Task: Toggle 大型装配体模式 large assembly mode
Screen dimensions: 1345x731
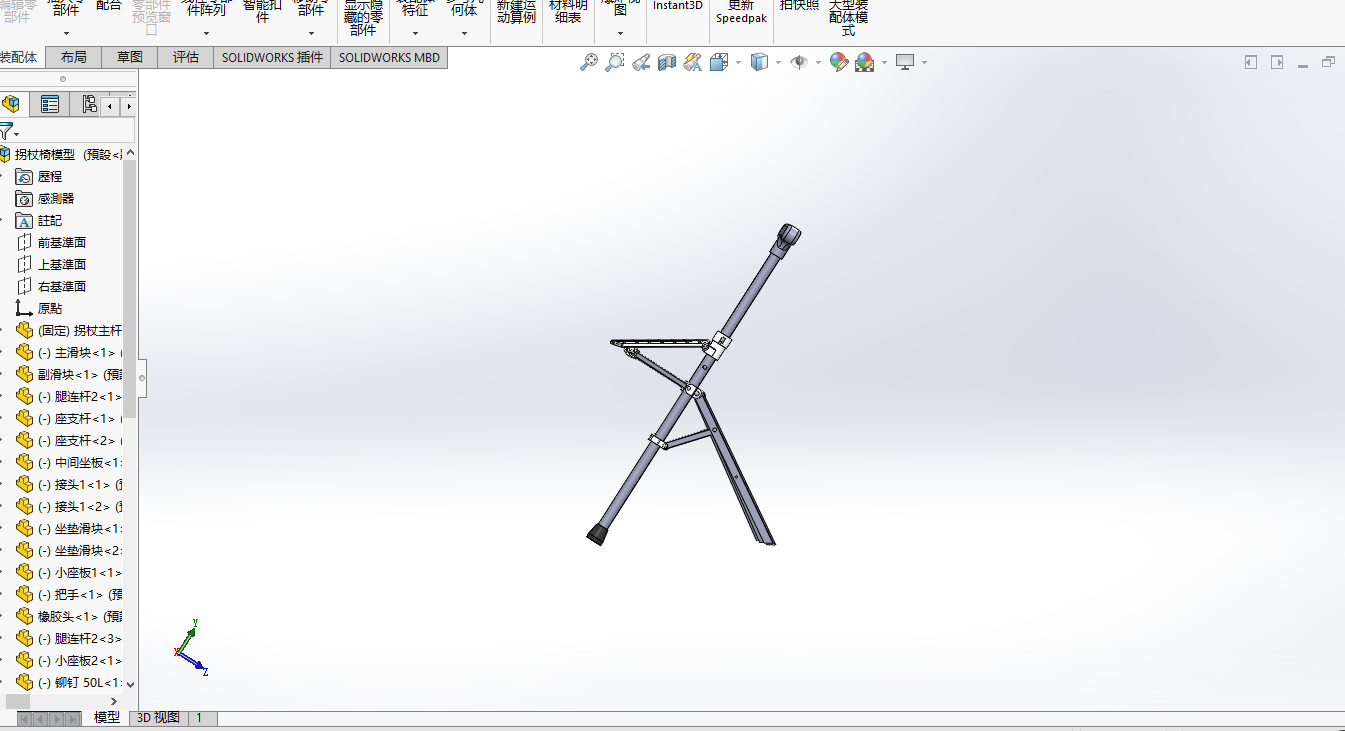Action: 848,17
